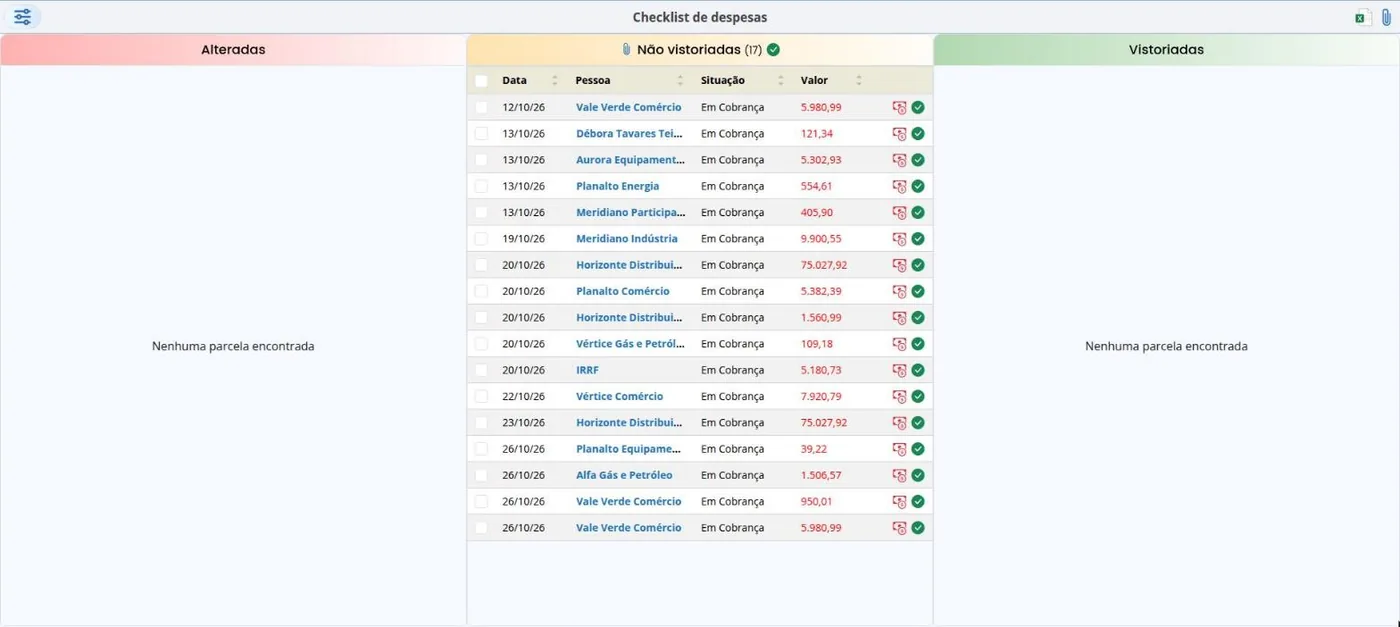Open the filter settings icon beside the title

click(22, 17)
